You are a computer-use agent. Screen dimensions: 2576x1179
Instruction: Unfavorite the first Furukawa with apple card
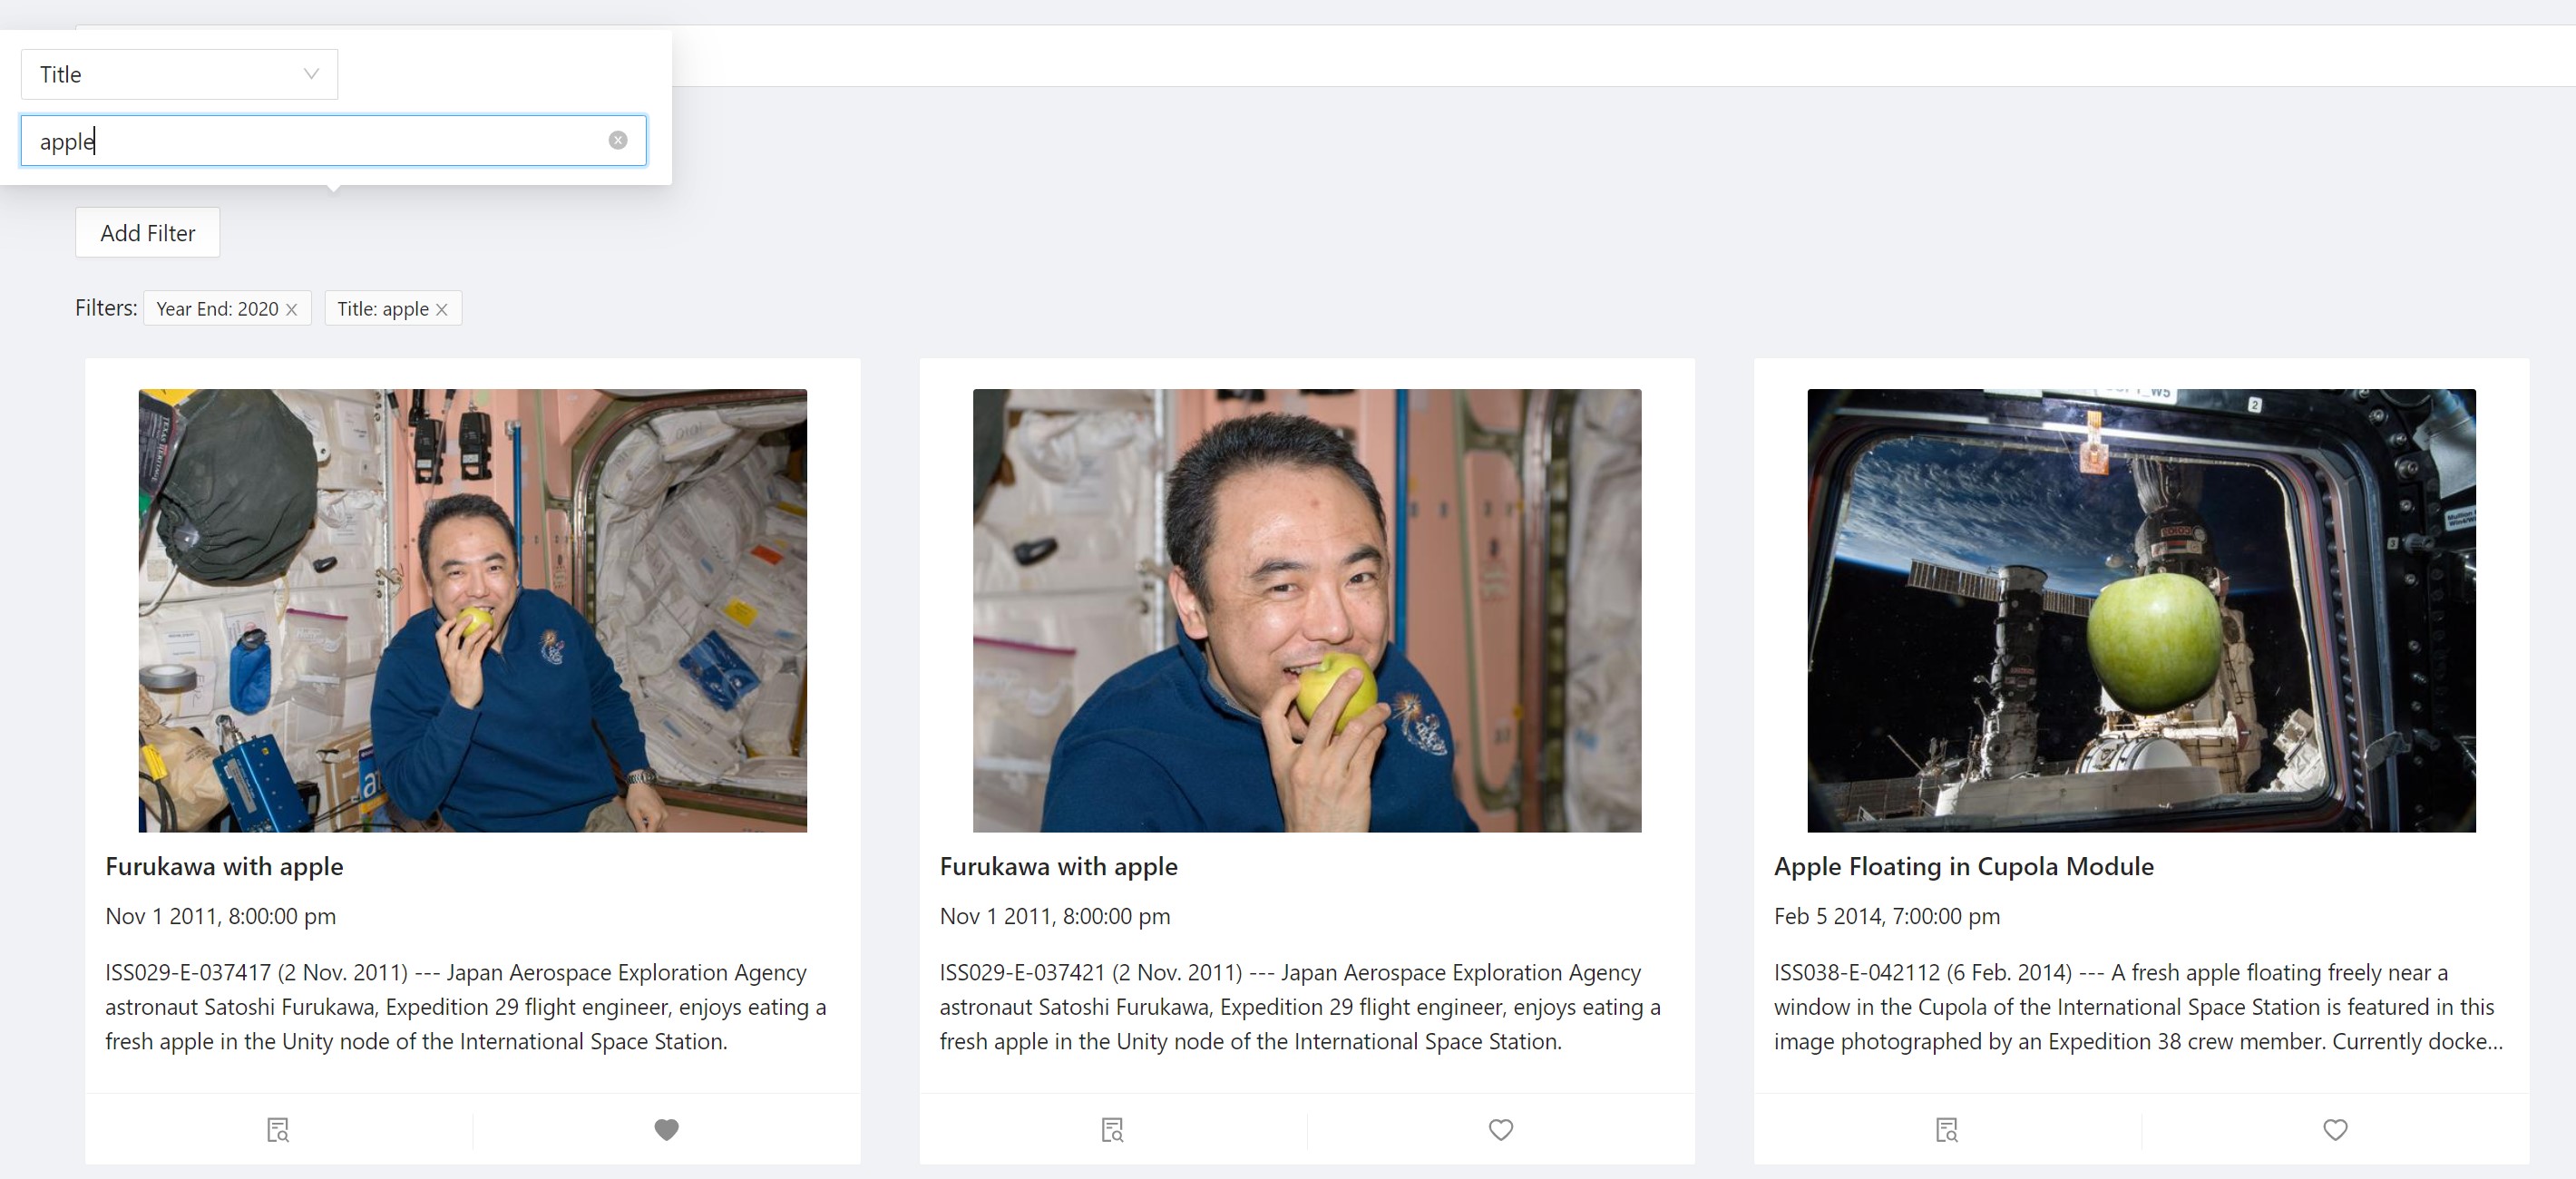pos(666,1129)
